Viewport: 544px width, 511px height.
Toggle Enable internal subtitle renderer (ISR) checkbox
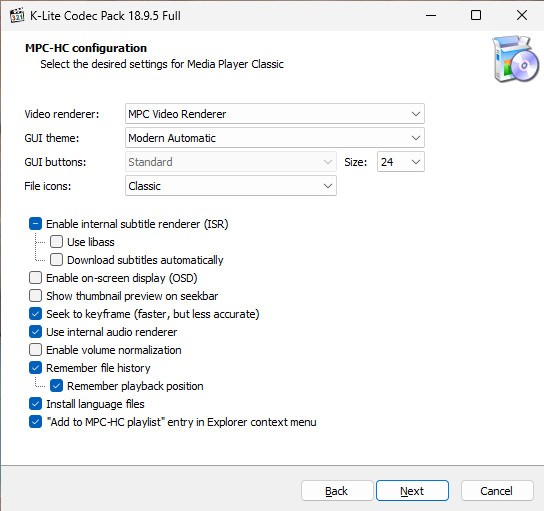35,224
